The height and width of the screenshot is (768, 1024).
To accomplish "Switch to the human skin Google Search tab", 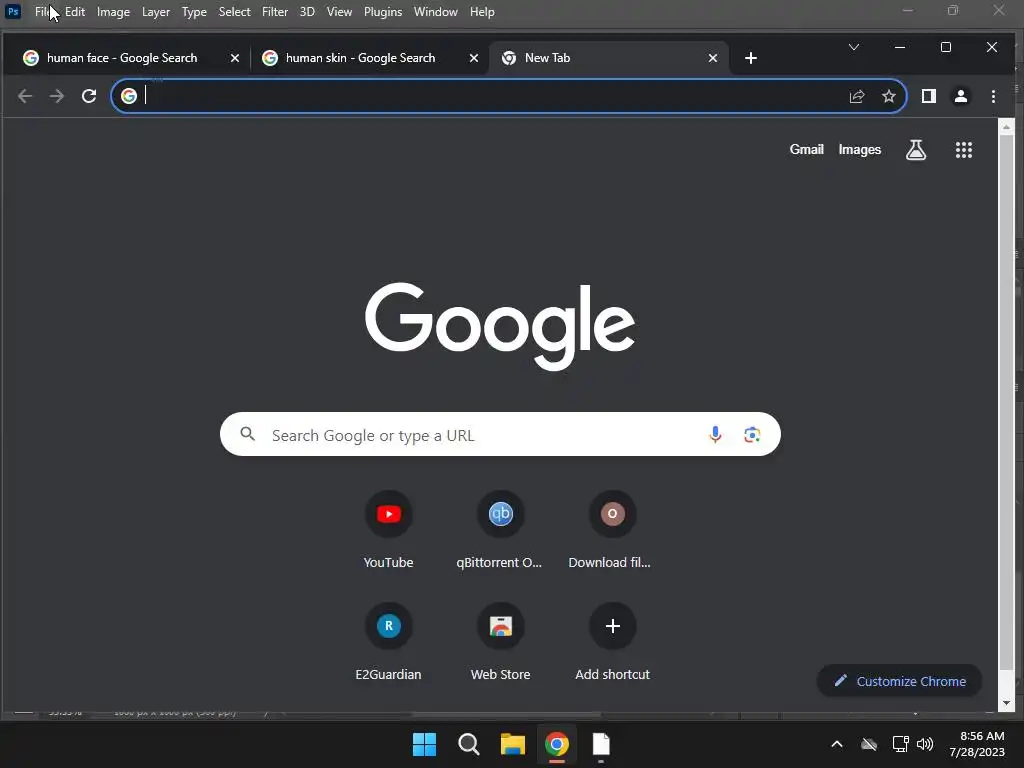I will (x=360, y=58).
